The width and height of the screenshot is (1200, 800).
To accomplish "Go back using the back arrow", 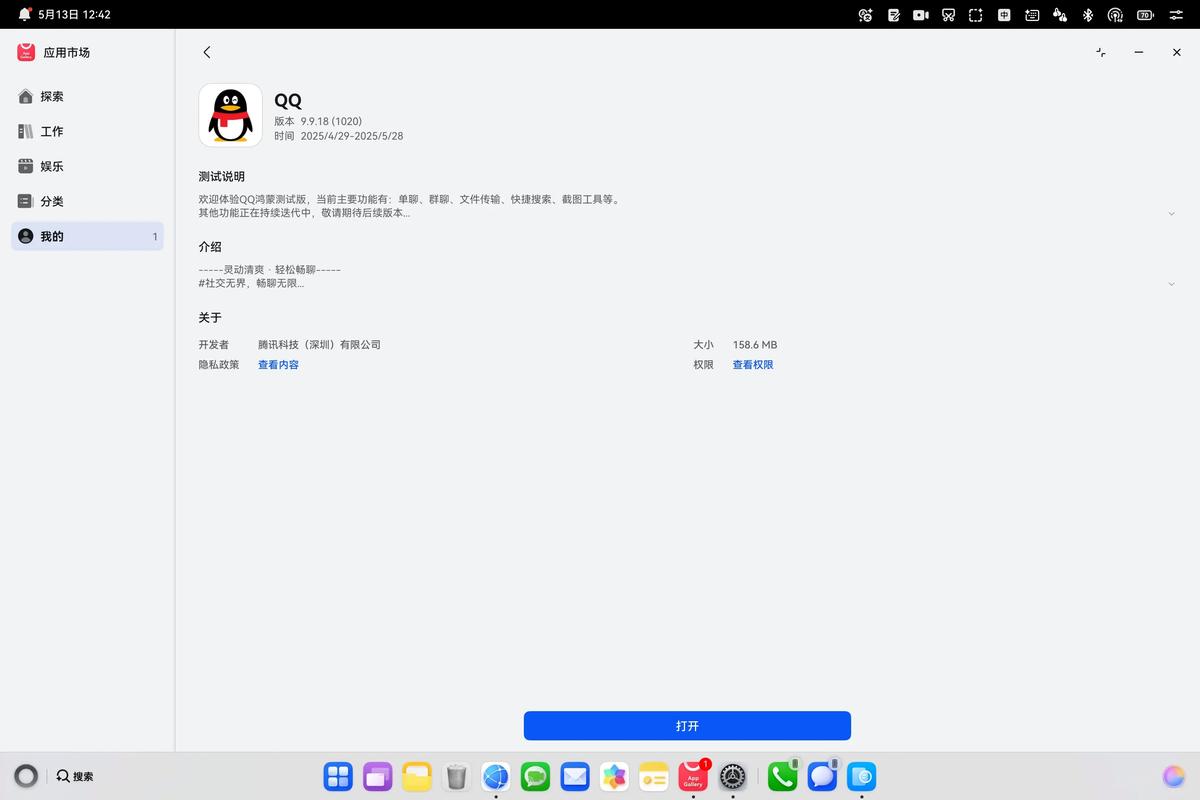I will 207,52.
